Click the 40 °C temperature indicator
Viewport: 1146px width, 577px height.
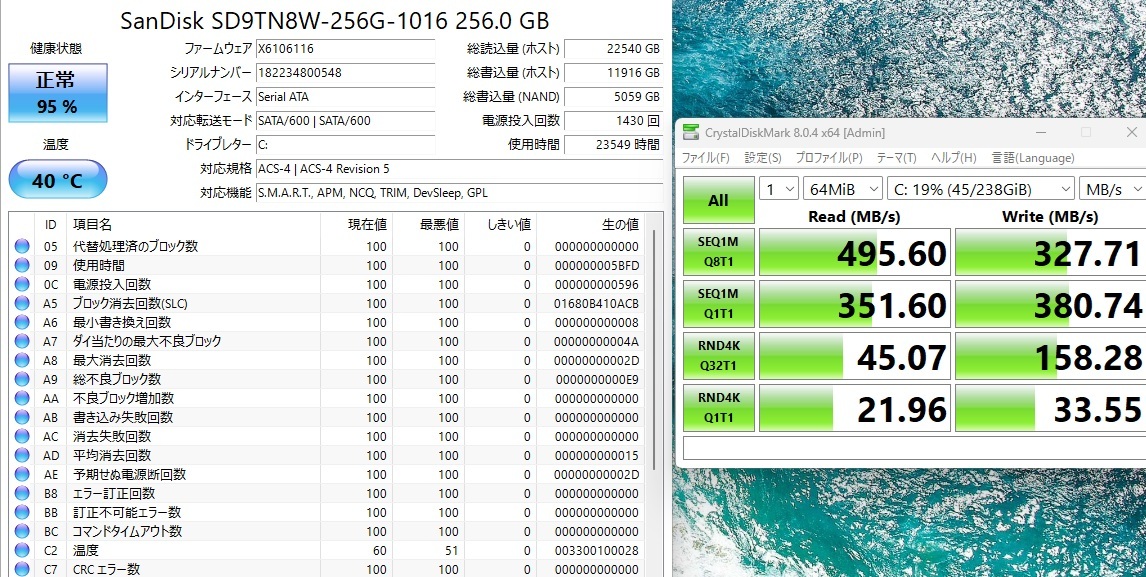click(x=58, y=179)
